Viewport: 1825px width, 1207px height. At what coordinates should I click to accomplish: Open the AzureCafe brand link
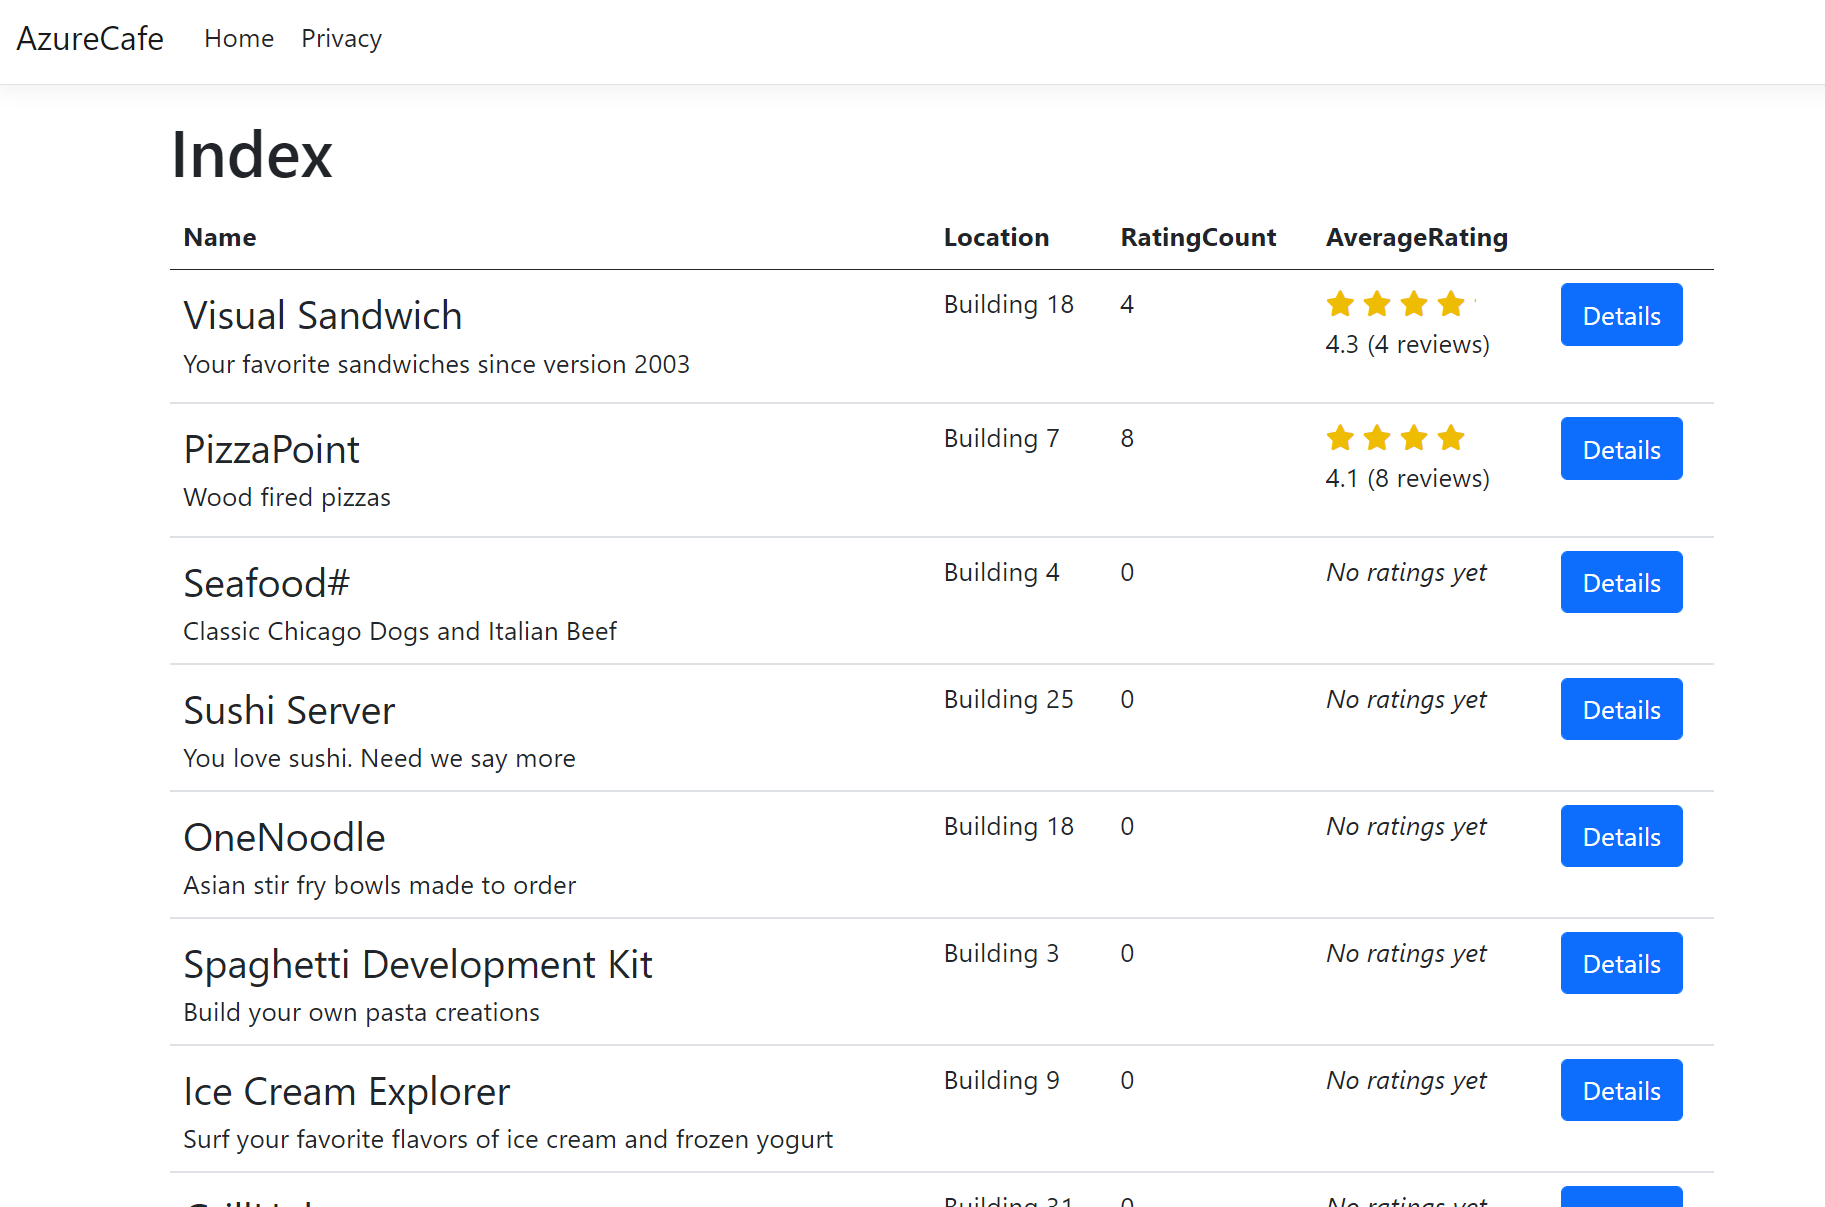(x=90, y=38)
